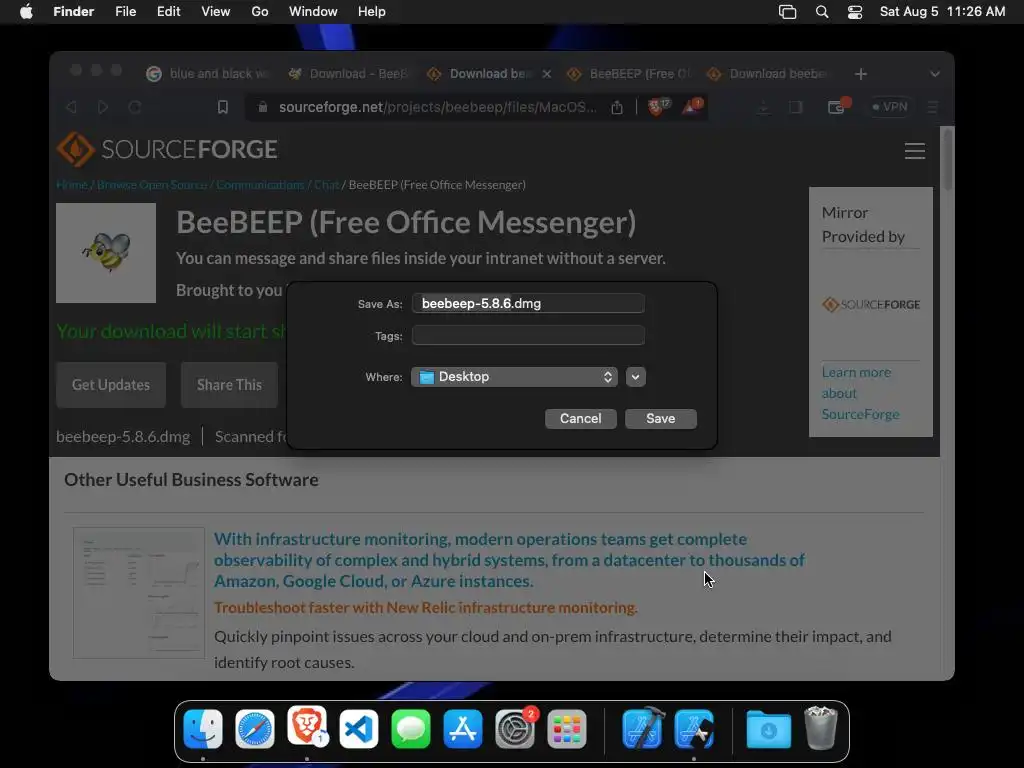Click the VPN button
This screenshot has height=768, width=1024.
click(890, 107)
